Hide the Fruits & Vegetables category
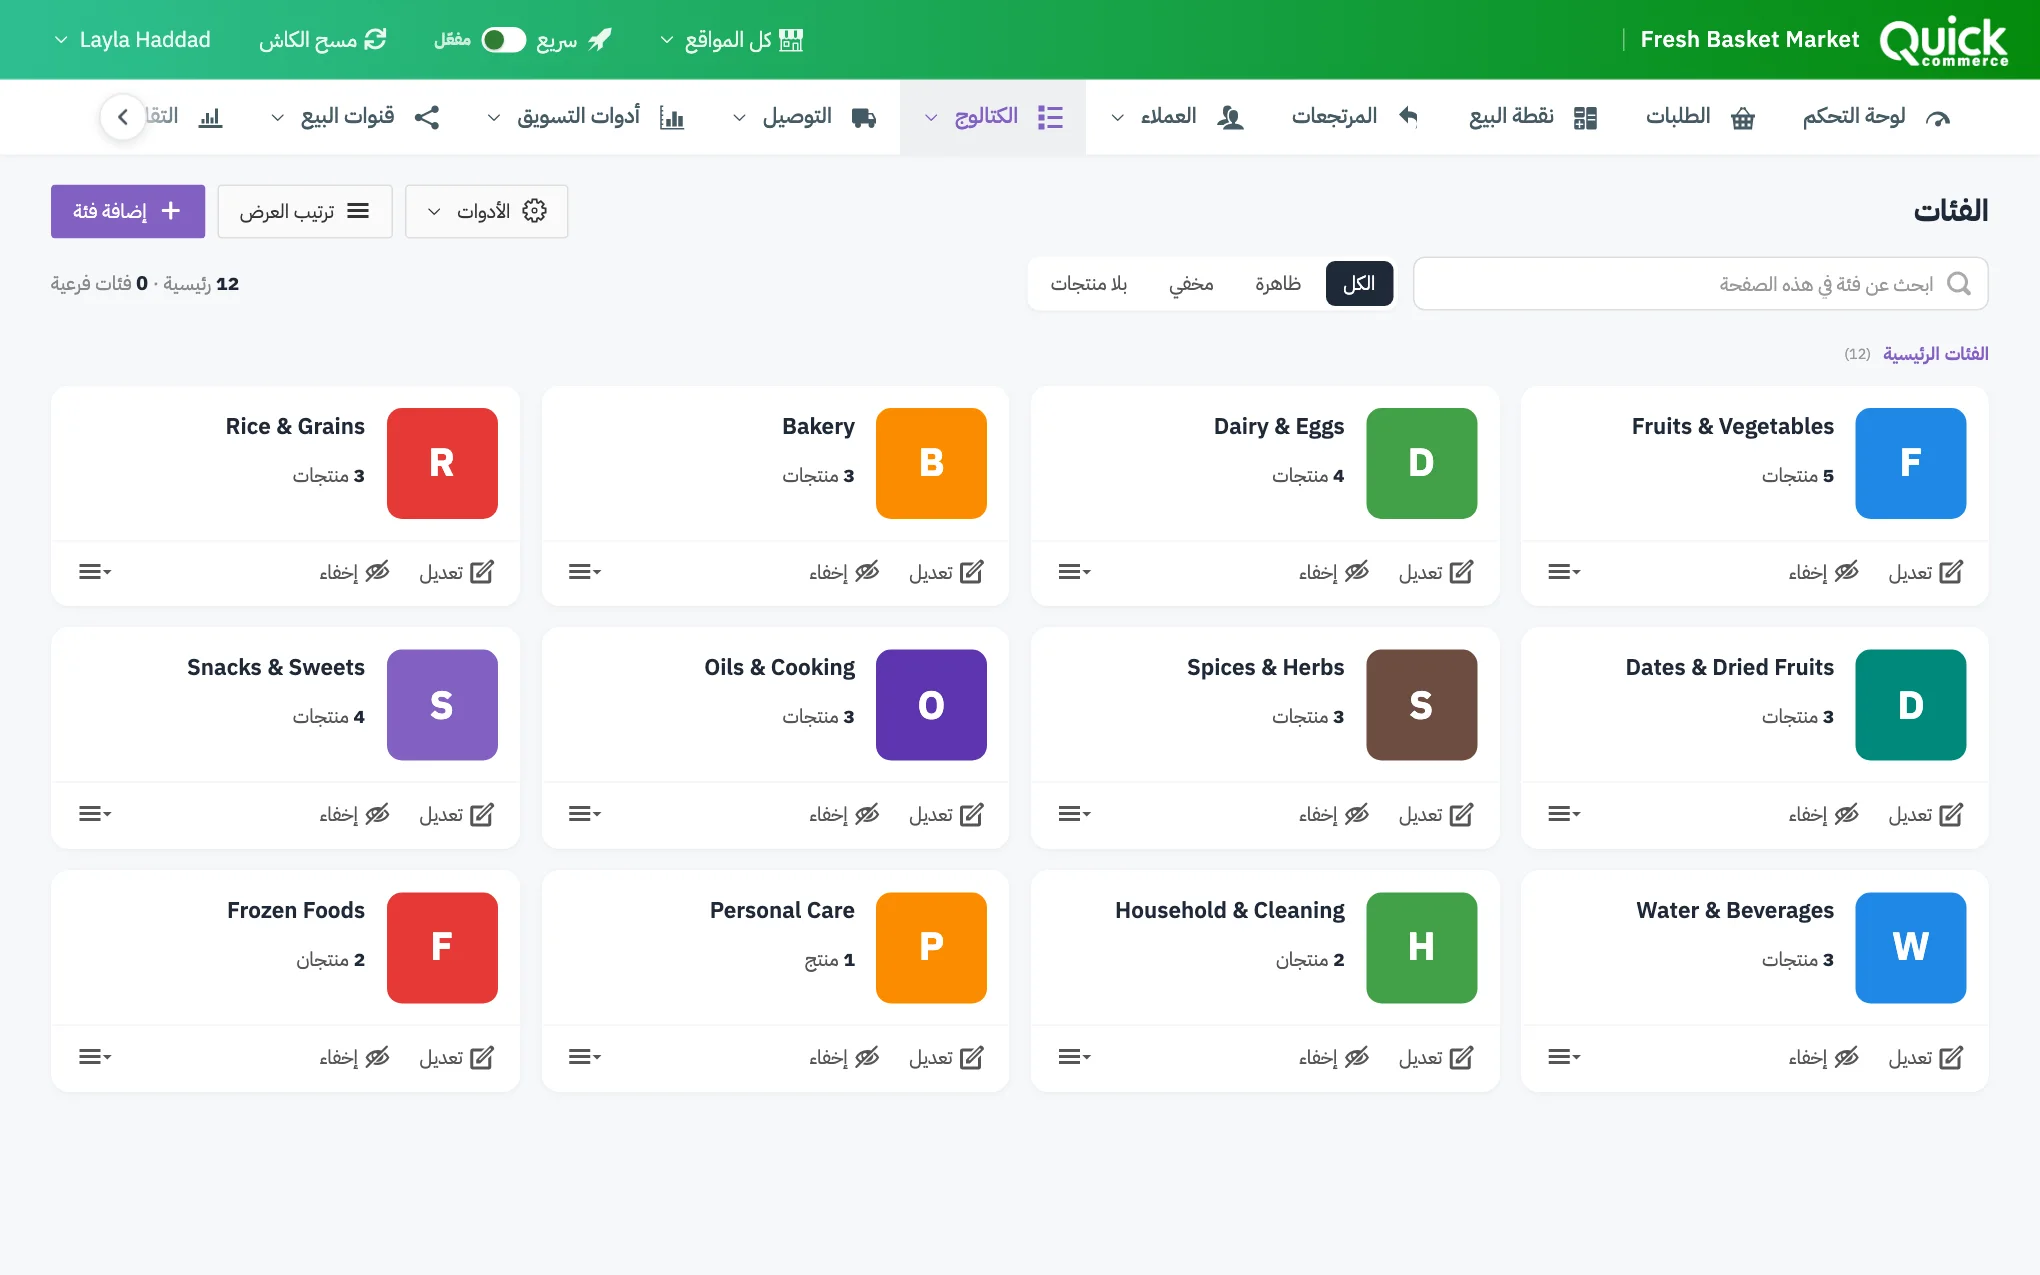The height and width of the screenshot is (1275, 2040). click(x=1823, y=572)
